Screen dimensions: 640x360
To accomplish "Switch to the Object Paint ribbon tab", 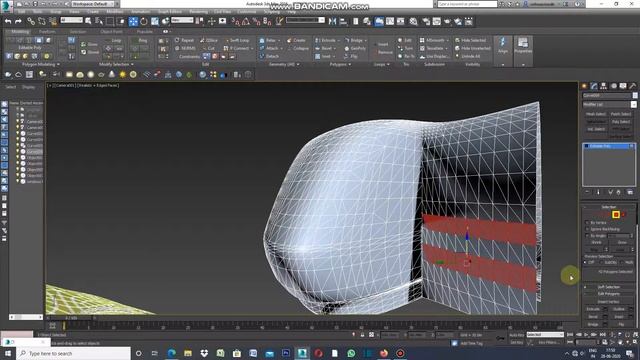I will click(111, 31).
